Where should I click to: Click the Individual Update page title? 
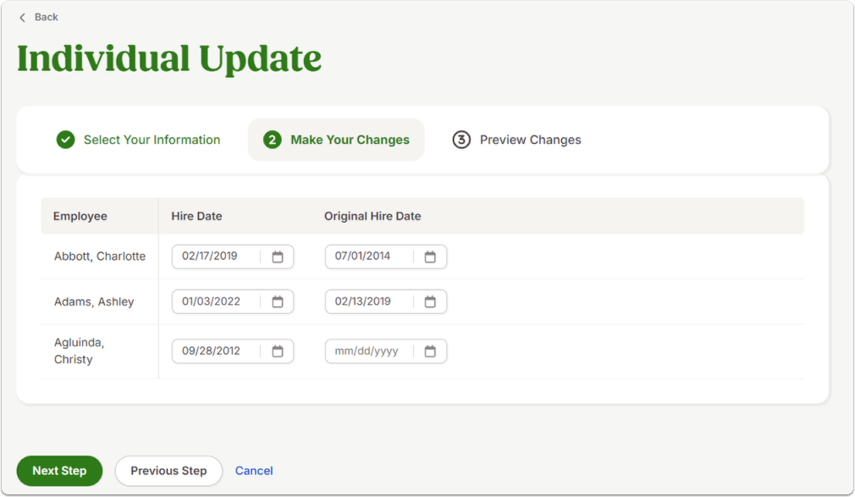(170, 59)
